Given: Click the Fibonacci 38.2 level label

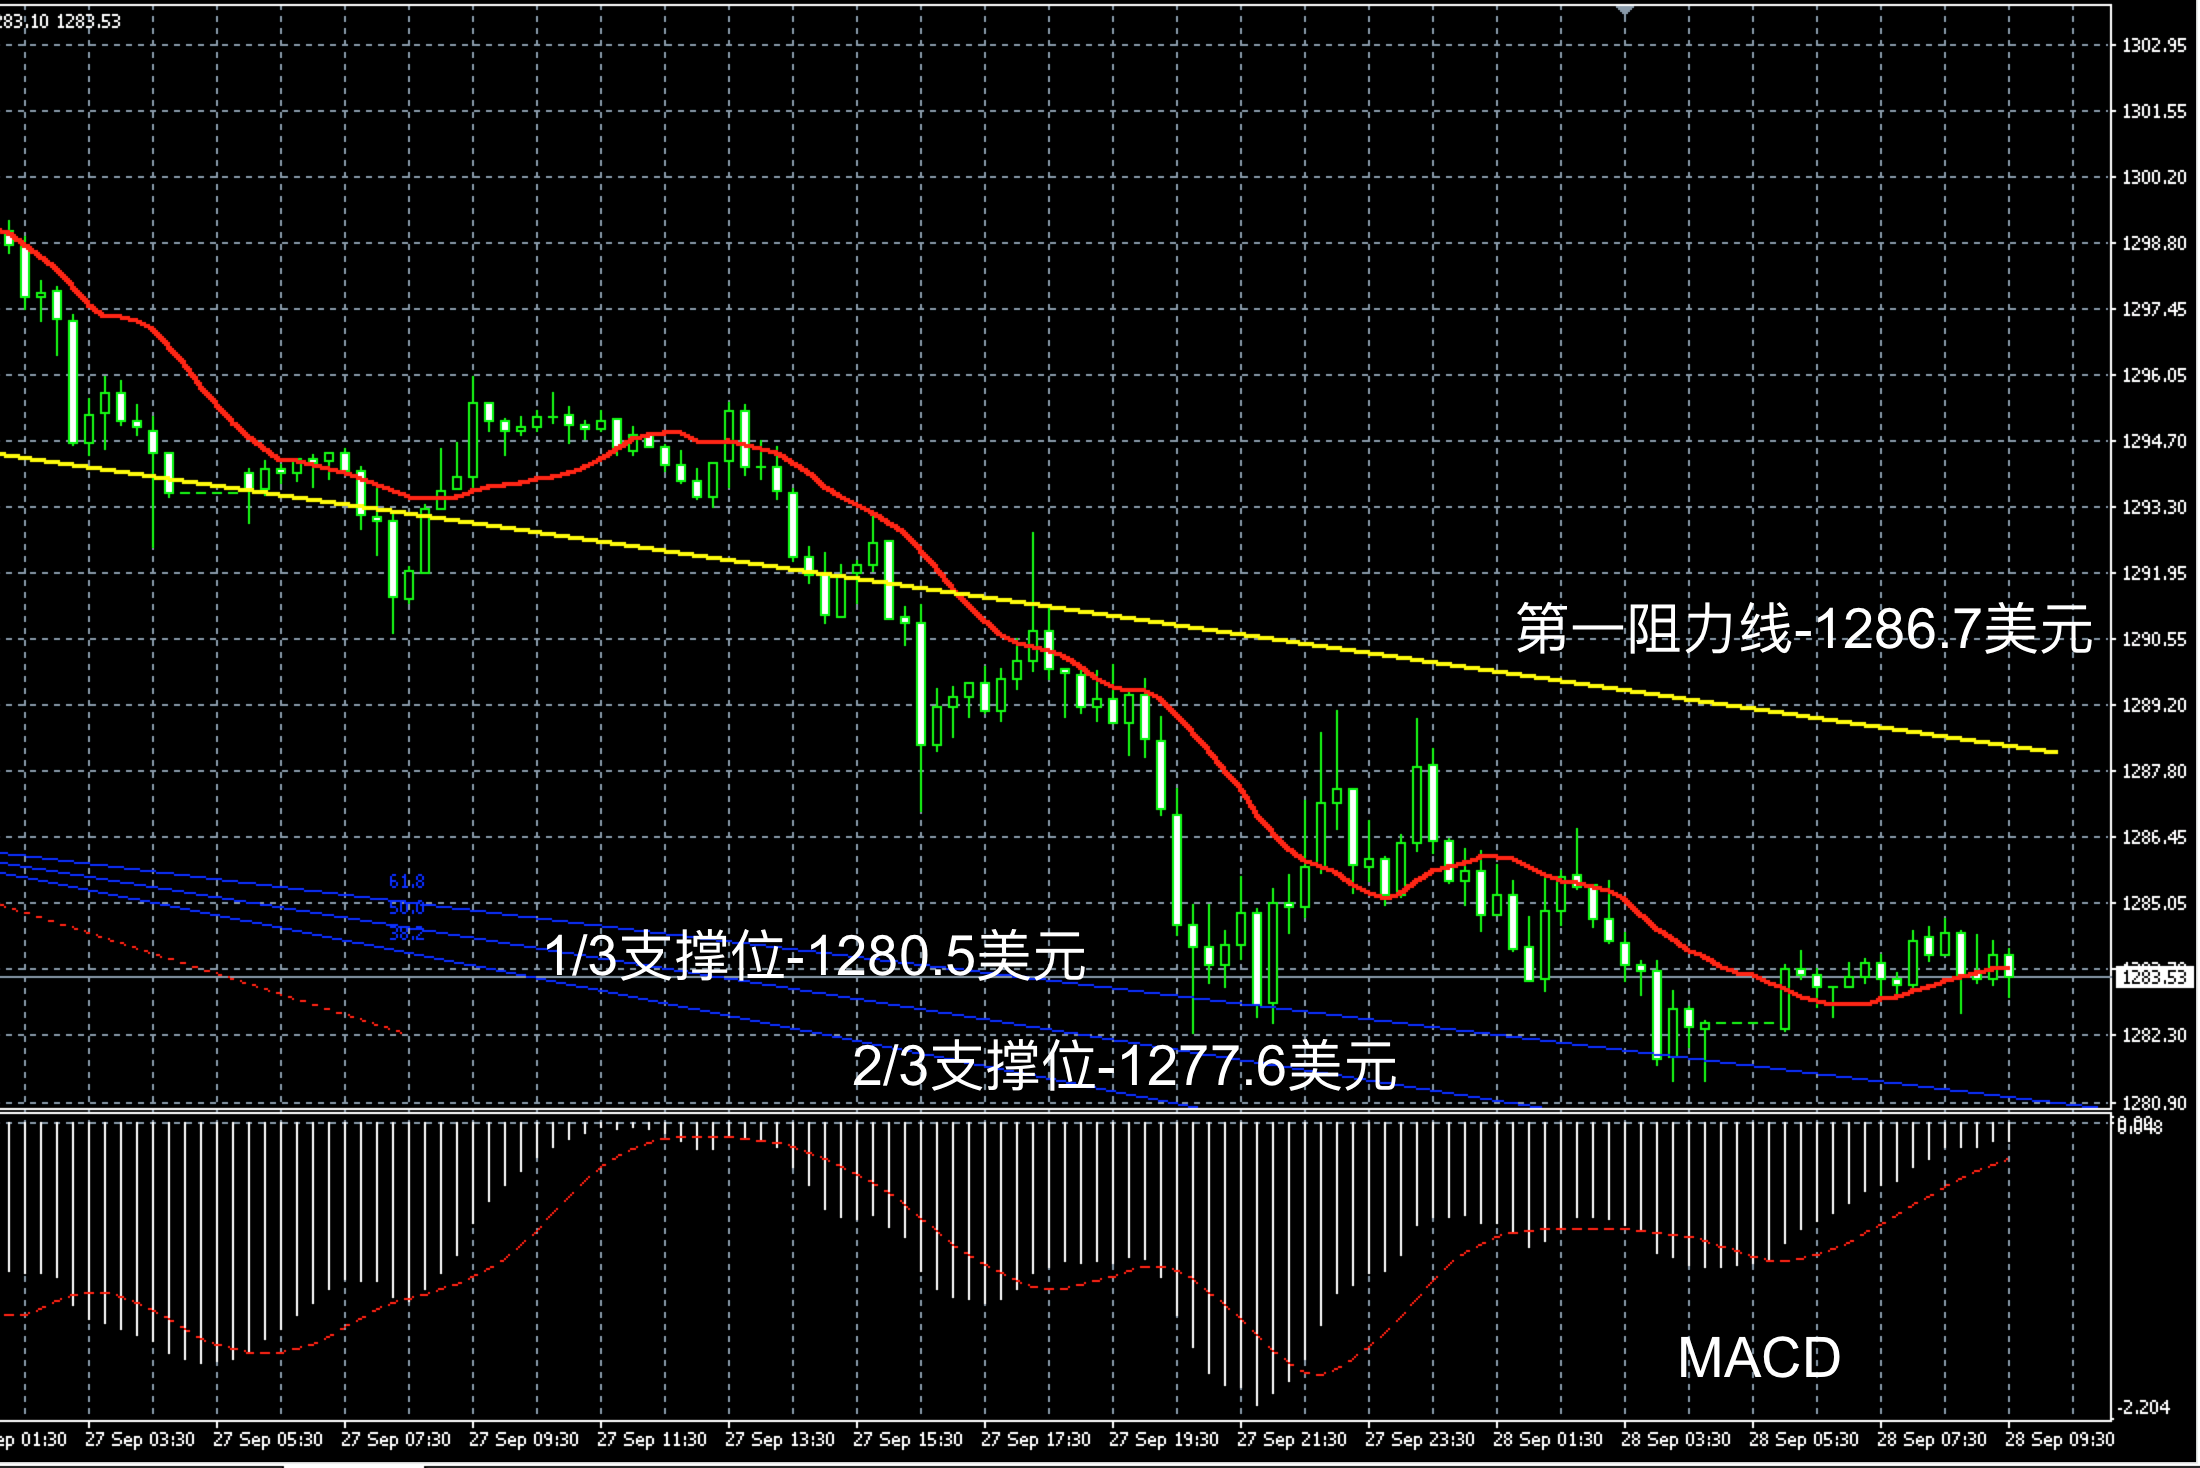Looking at the screenshot, I should [406, 933].
